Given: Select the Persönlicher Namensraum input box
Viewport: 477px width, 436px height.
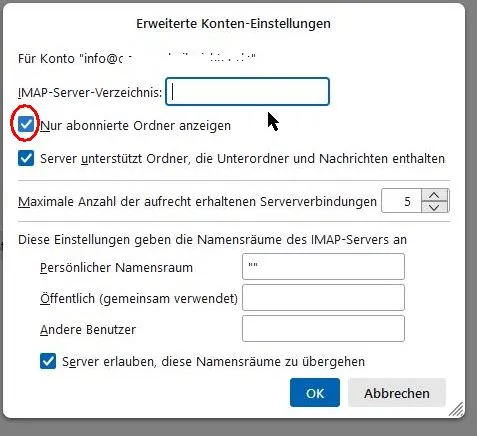Looking at the screenshot, I should click(x=323, y=267).
